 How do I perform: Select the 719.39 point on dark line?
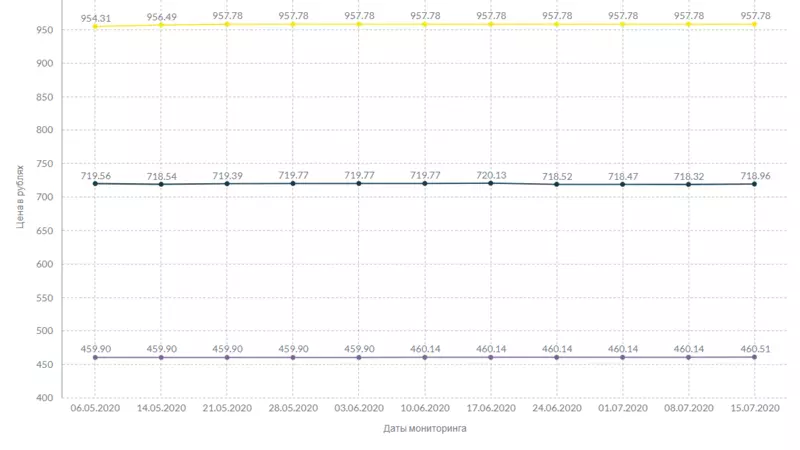tap(227, 184)
